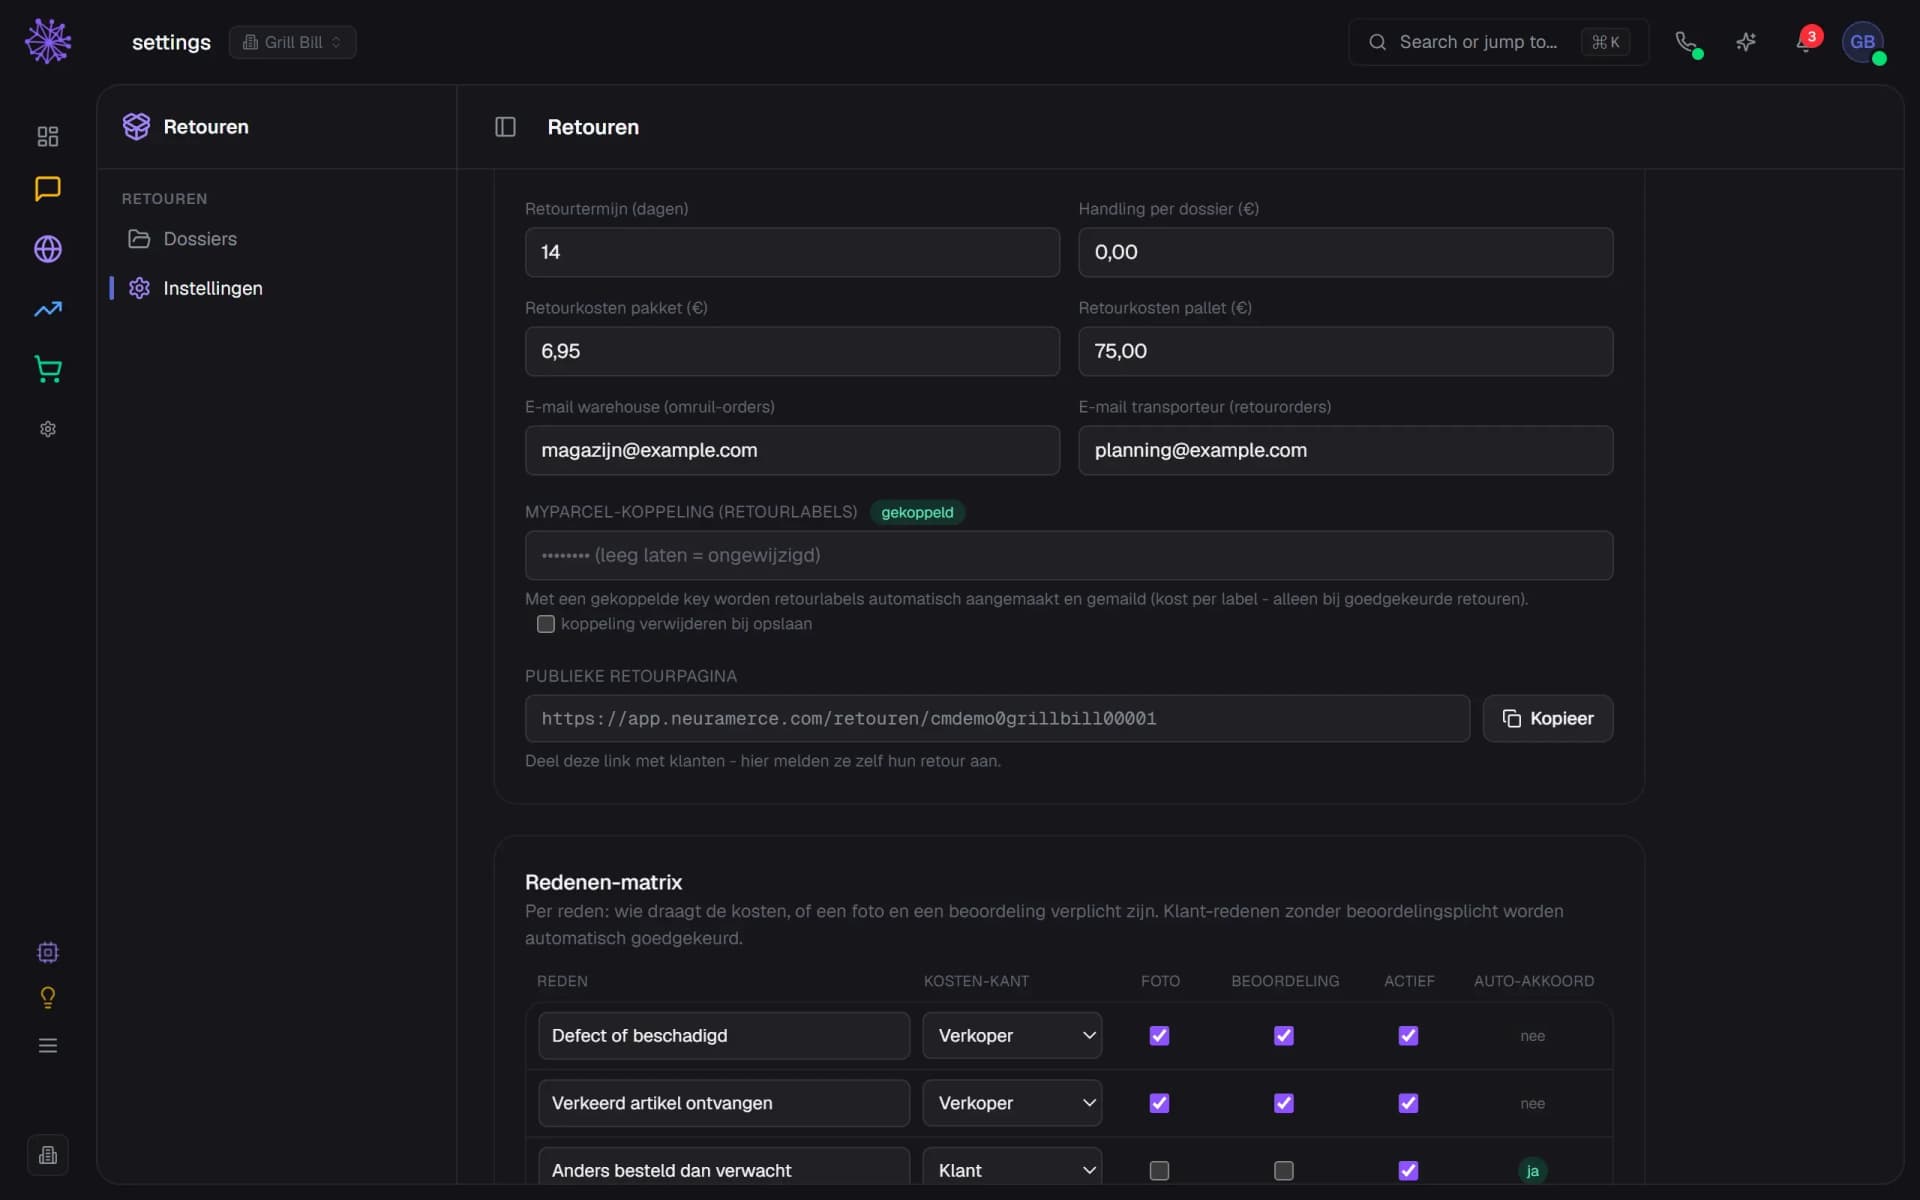Click the Handling per dossier field
Image resolution: width=1920 pixels, height=1200 pixels.
coord(1345,252)
